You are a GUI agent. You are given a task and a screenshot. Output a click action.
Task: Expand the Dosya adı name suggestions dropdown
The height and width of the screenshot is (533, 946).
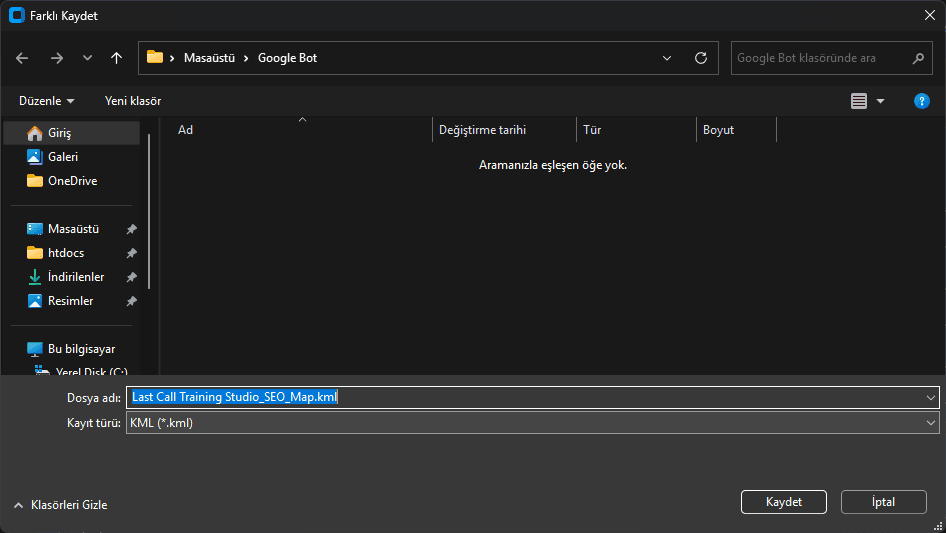[930, 397]
